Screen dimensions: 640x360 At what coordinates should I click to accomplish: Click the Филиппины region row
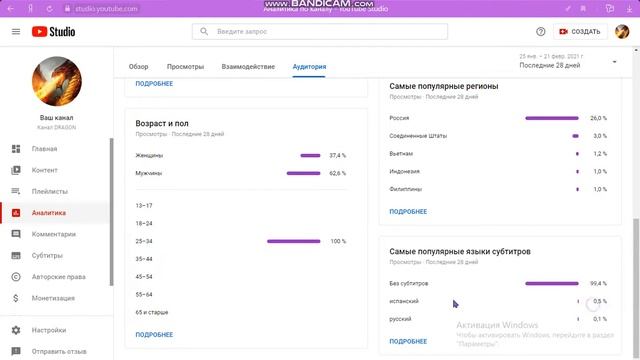498,189
